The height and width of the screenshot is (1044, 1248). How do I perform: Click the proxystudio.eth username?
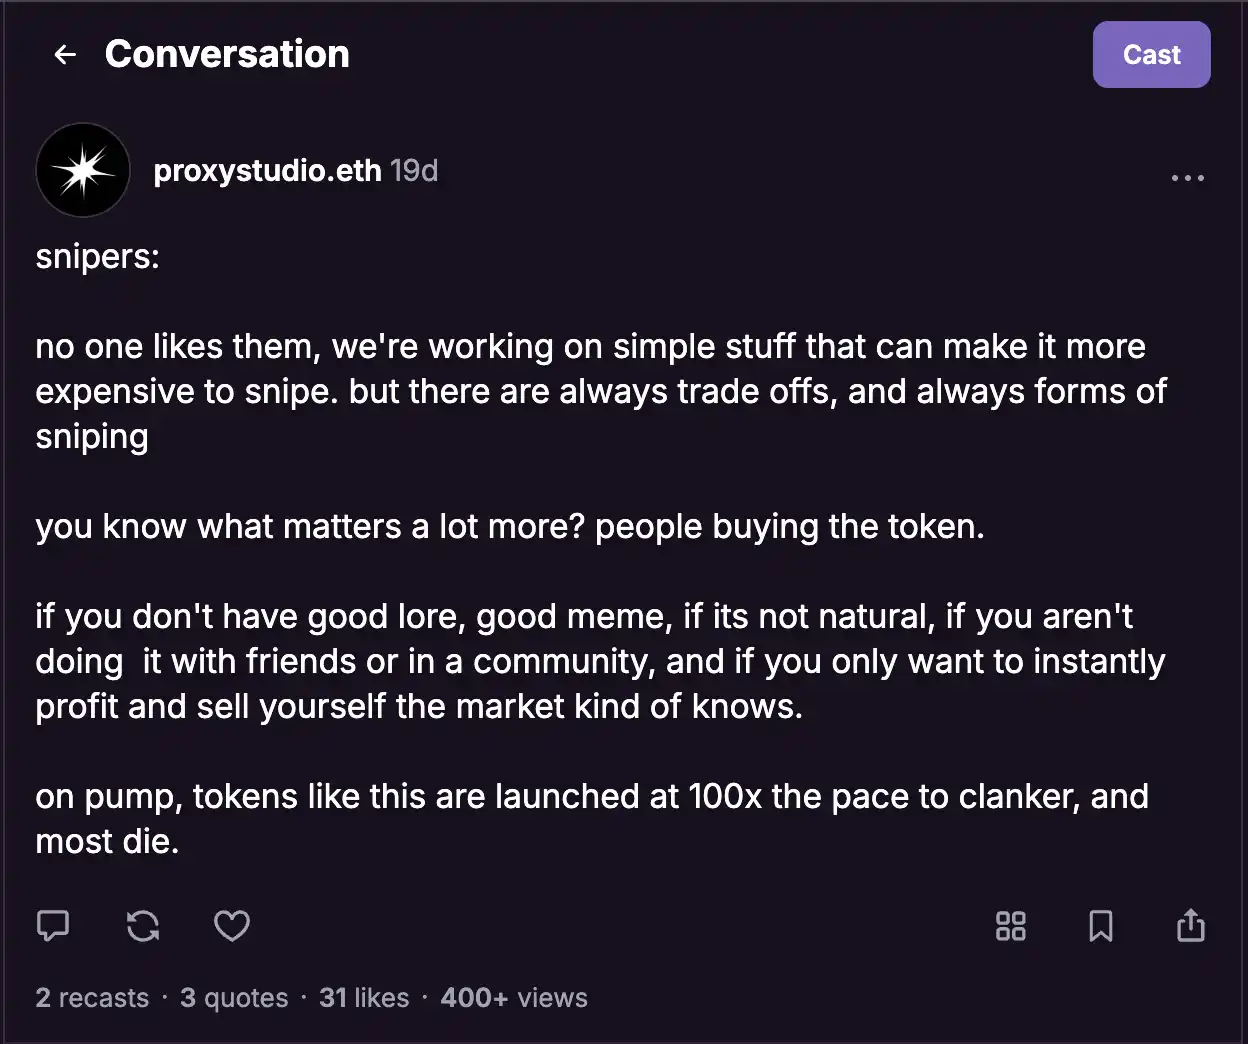tap(267, 171)
